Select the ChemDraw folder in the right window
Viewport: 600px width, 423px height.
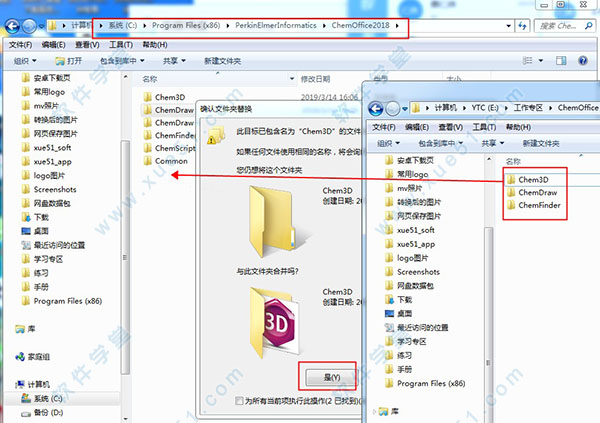pos(536,193)
